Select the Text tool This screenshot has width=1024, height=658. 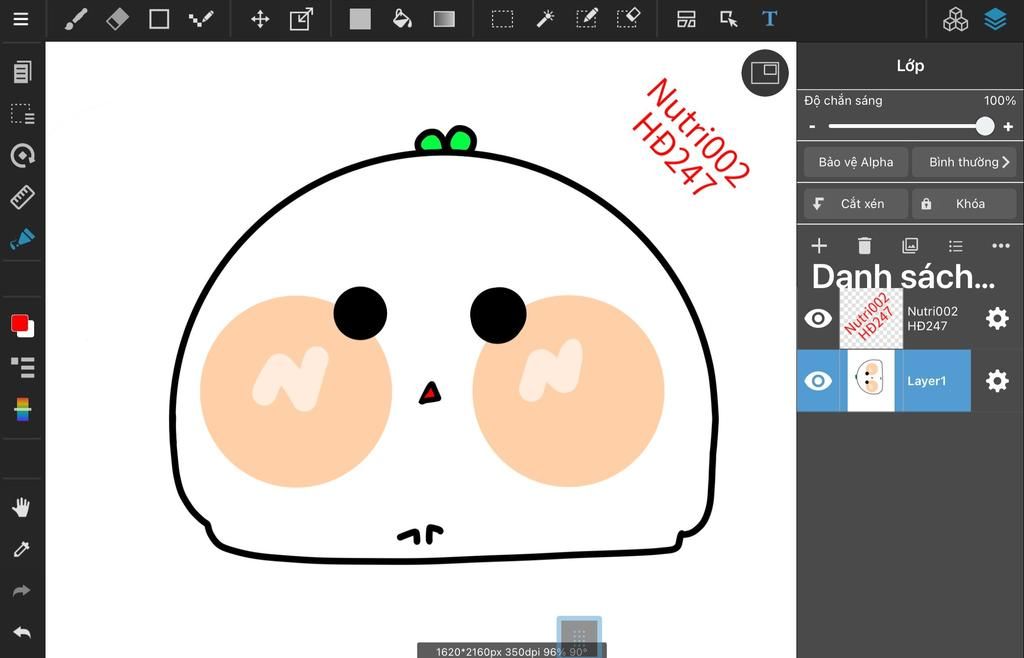click(769, 19)
